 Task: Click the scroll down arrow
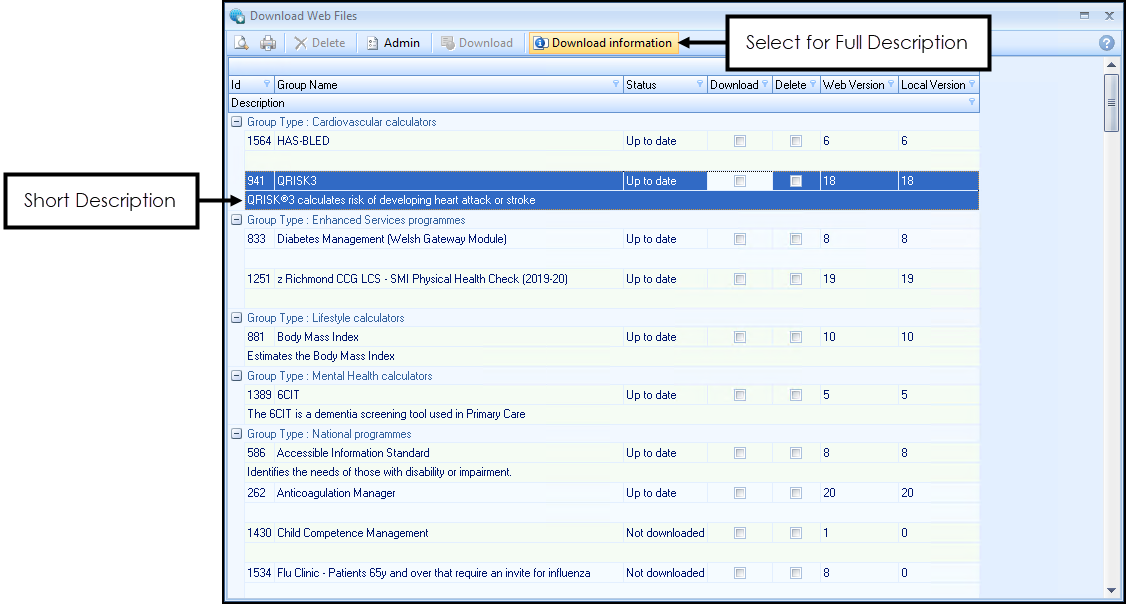click(1111, 590)
